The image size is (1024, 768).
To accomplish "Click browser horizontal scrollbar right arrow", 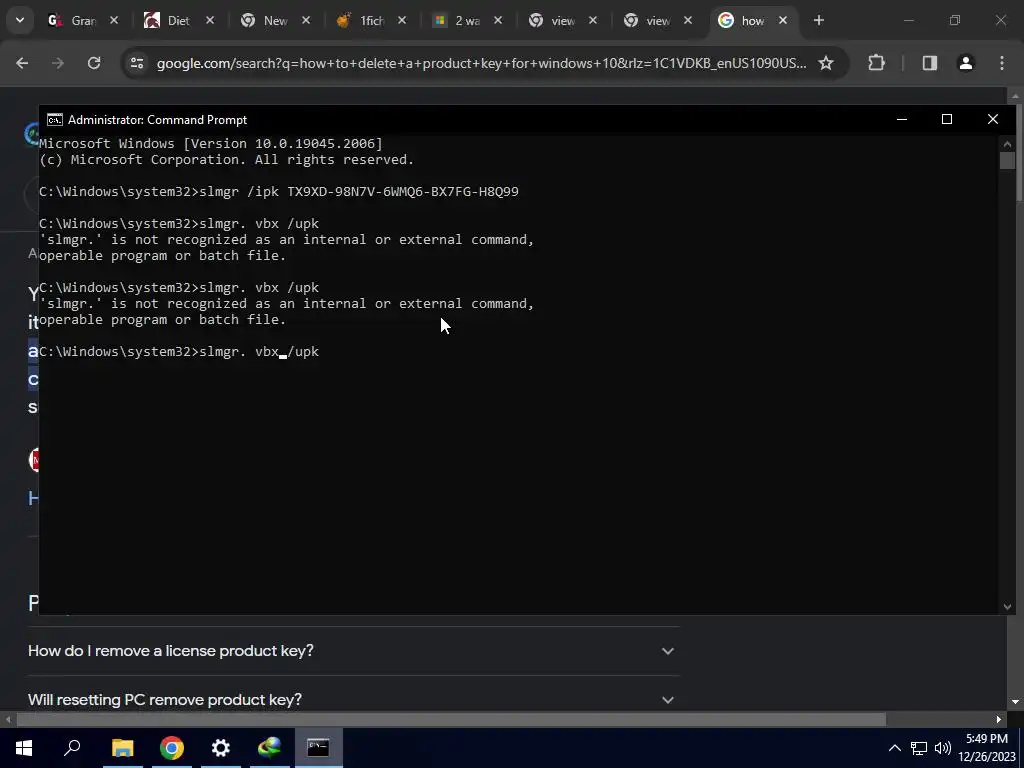I will pyautogui.click(x=999, y=720).
